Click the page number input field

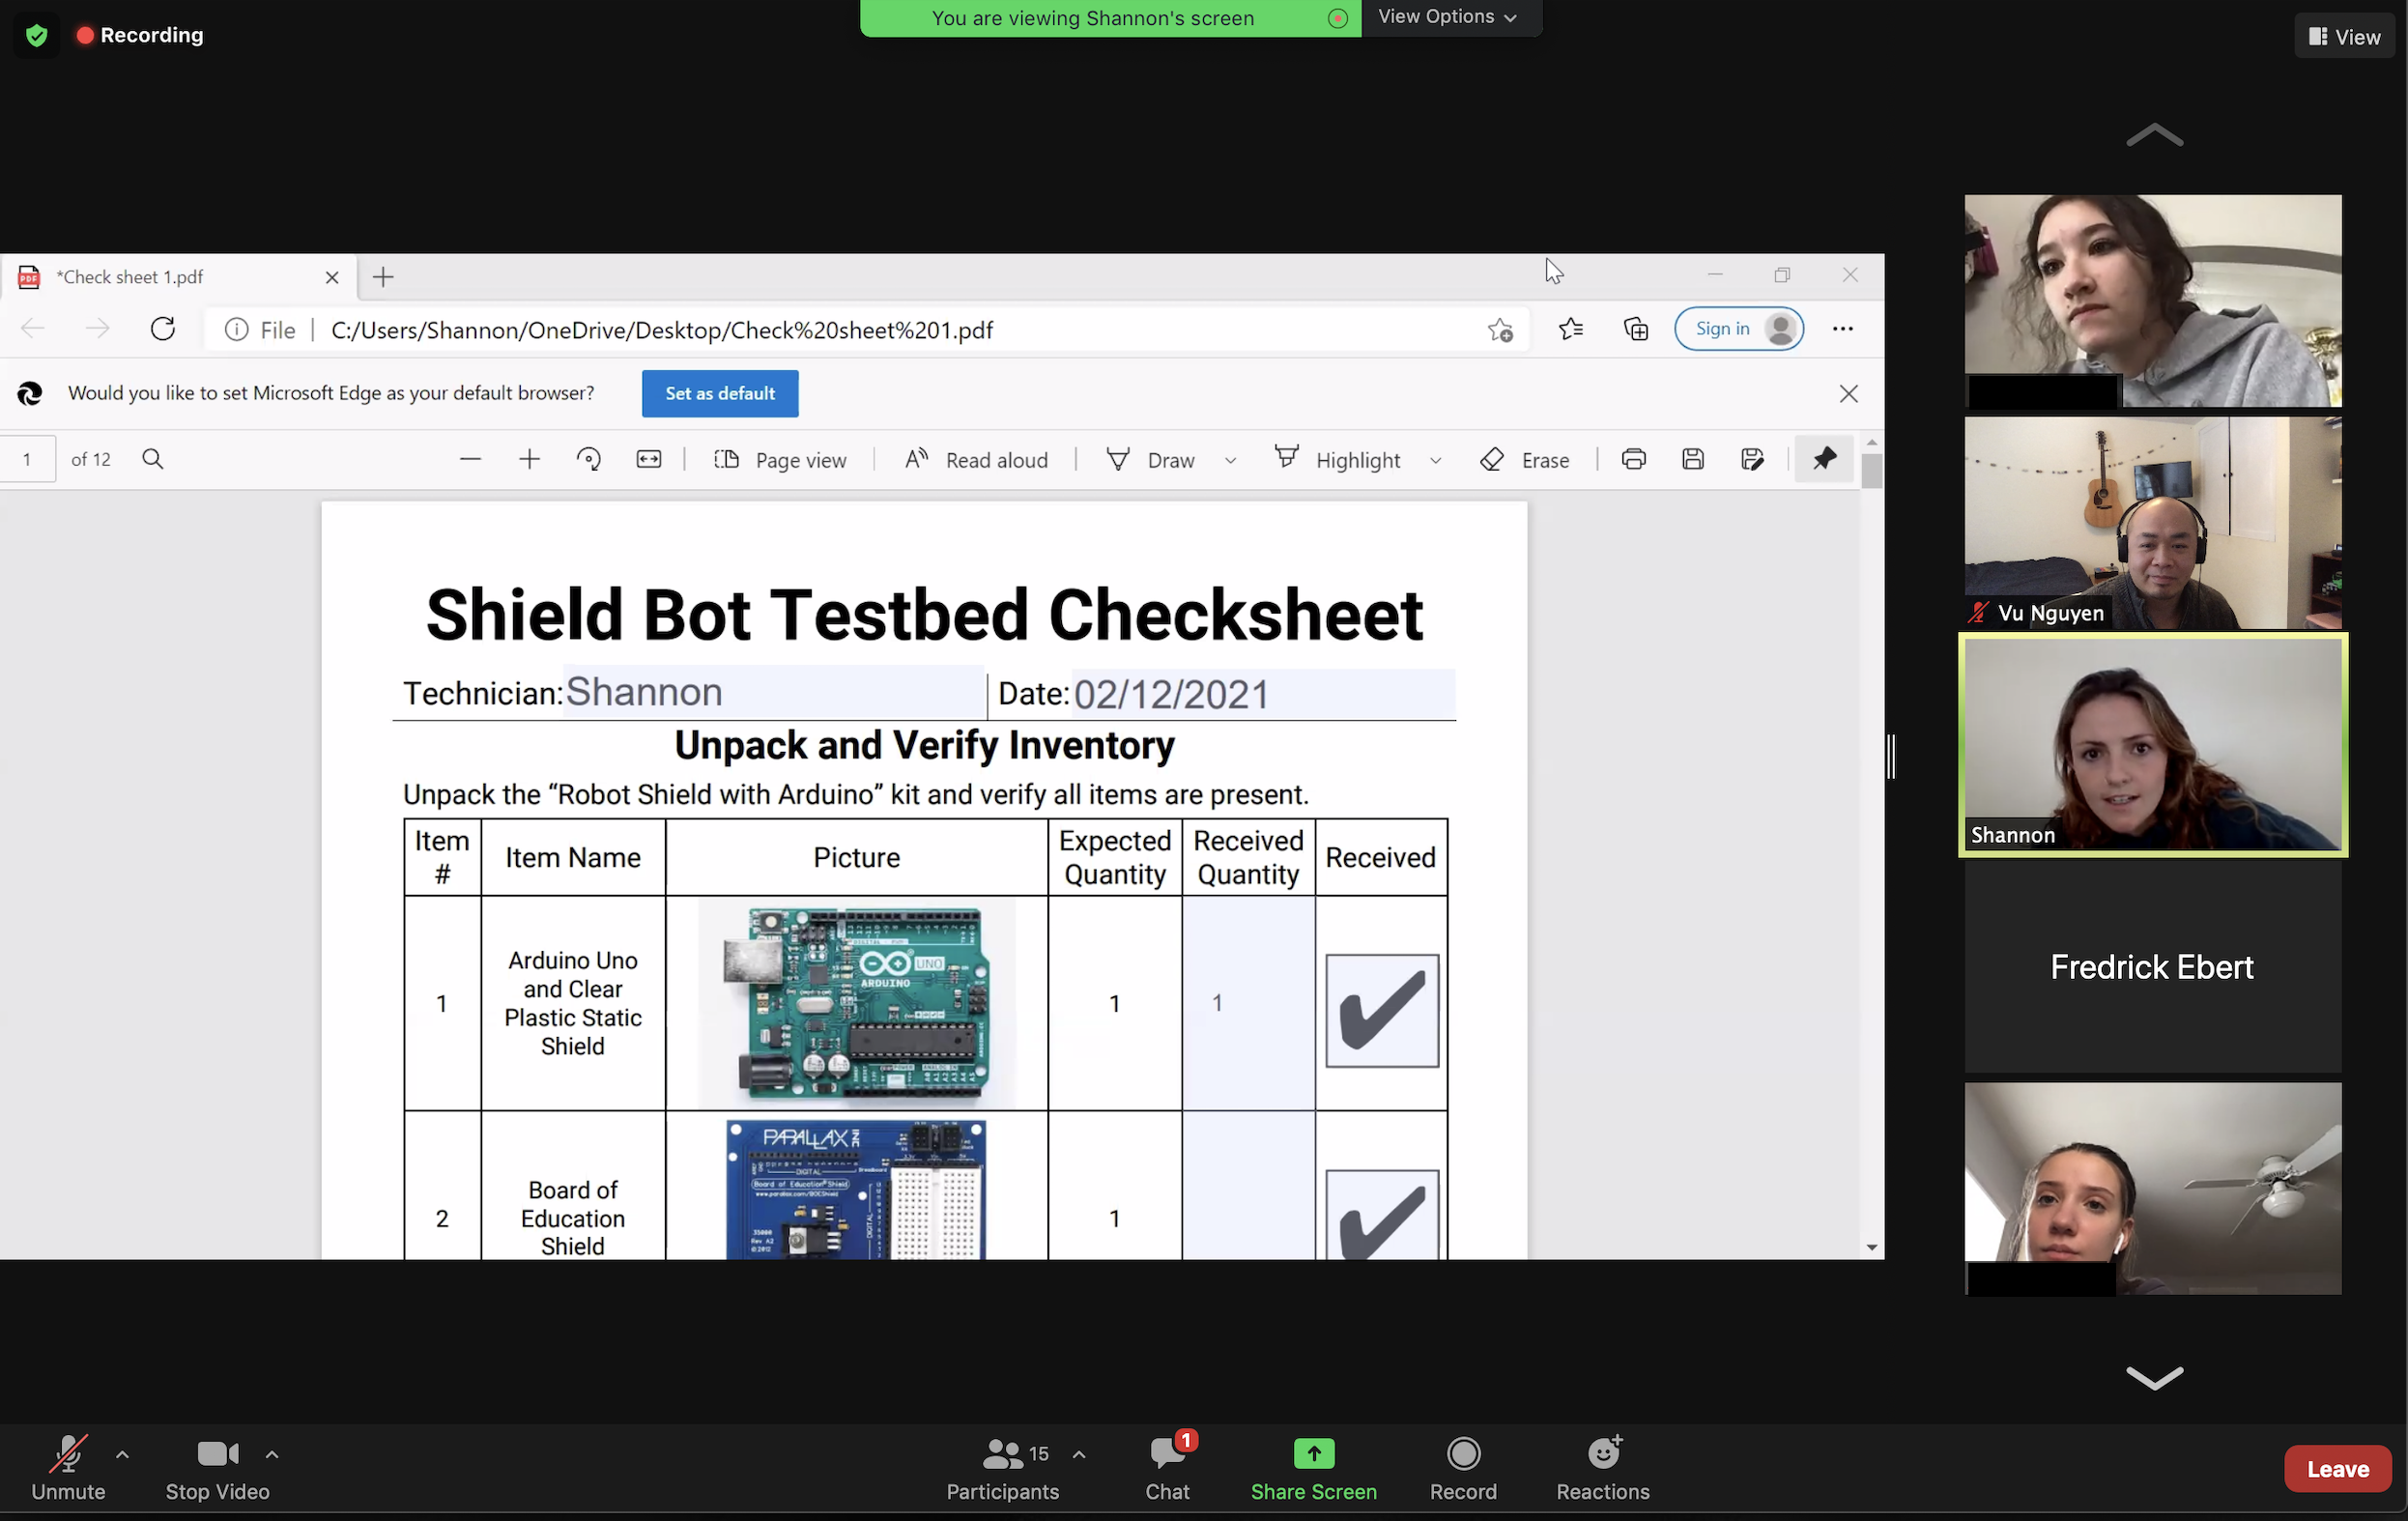tap(26, 457)
